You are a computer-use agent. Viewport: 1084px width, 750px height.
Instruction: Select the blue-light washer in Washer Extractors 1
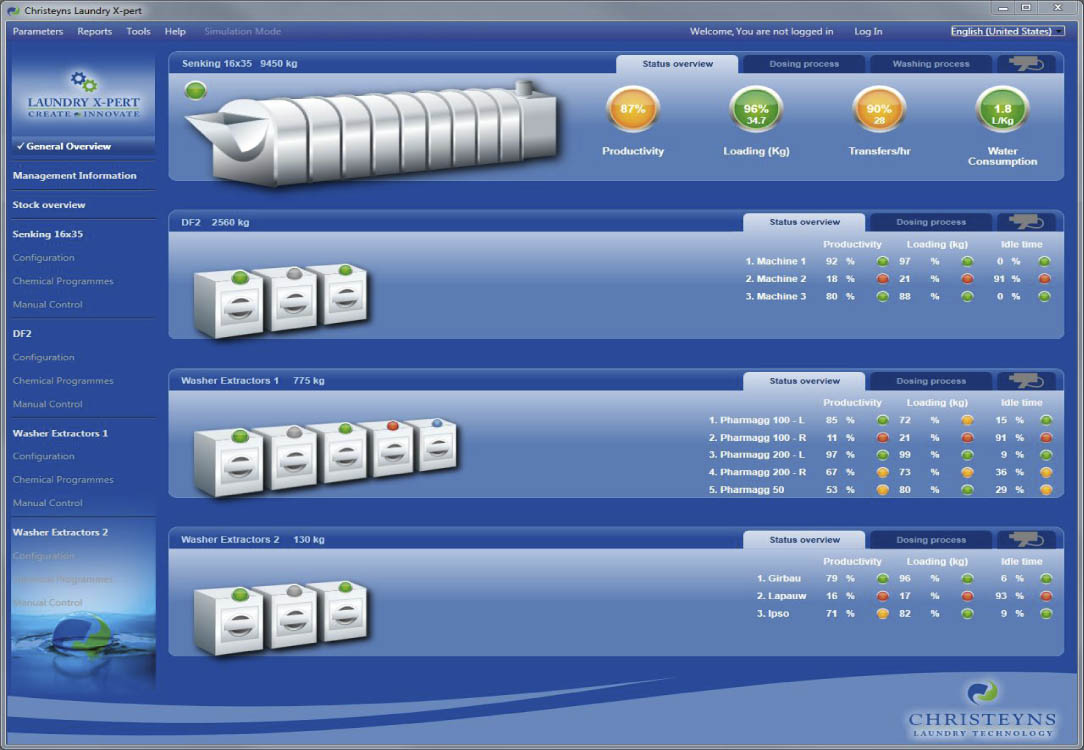click(x=435, y=444)
